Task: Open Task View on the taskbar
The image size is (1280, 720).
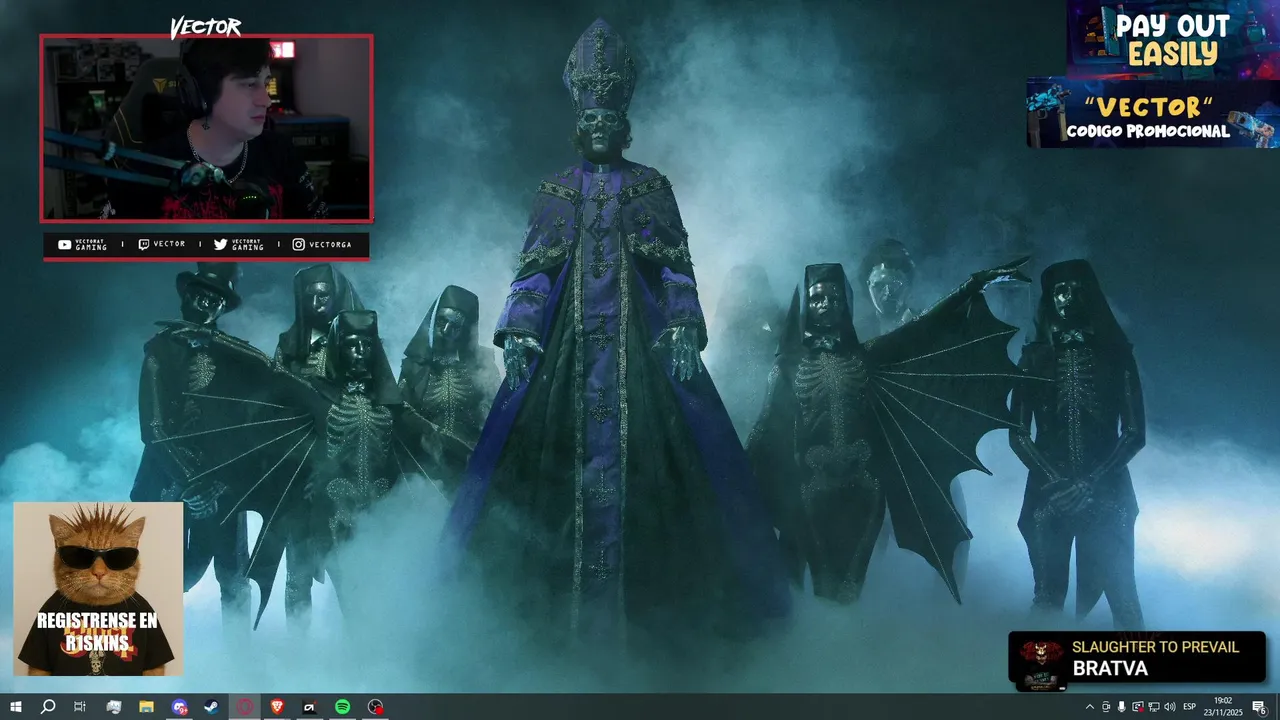Action: tap(80, 707)
